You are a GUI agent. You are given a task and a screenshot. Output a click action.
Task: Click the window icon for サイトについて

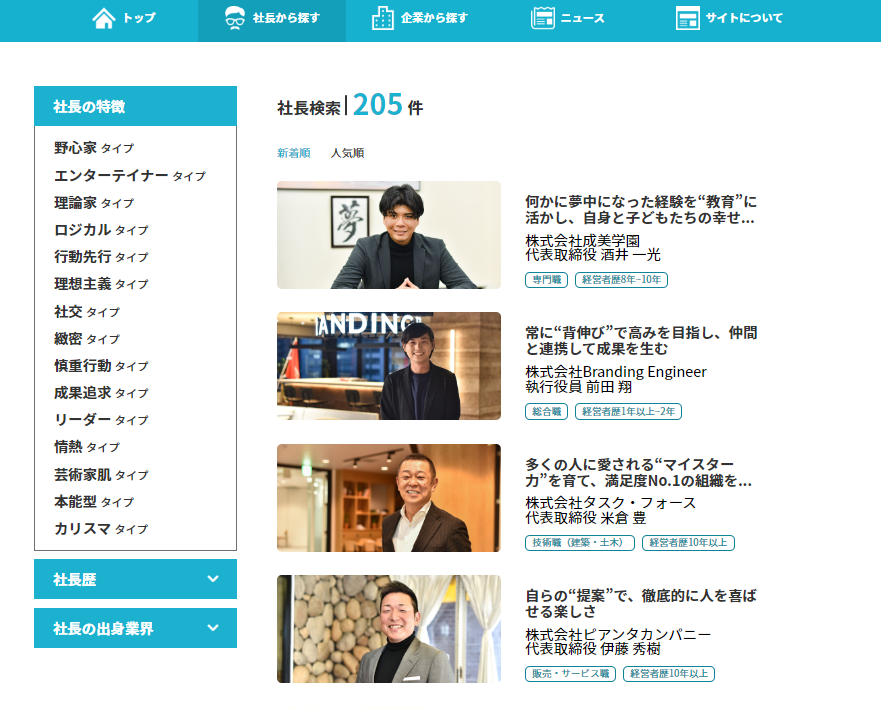(688, 18)
